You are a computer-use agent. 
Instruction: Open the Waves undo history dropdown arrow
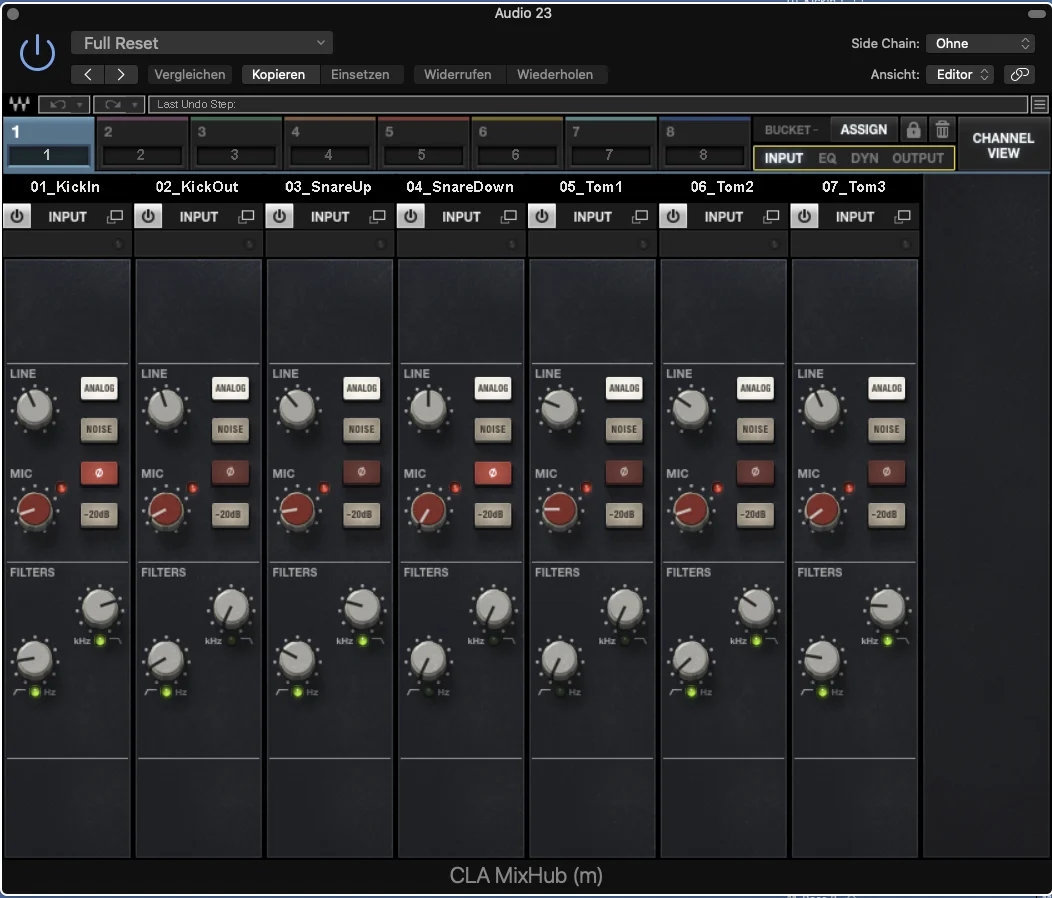(x=80, y=104)
